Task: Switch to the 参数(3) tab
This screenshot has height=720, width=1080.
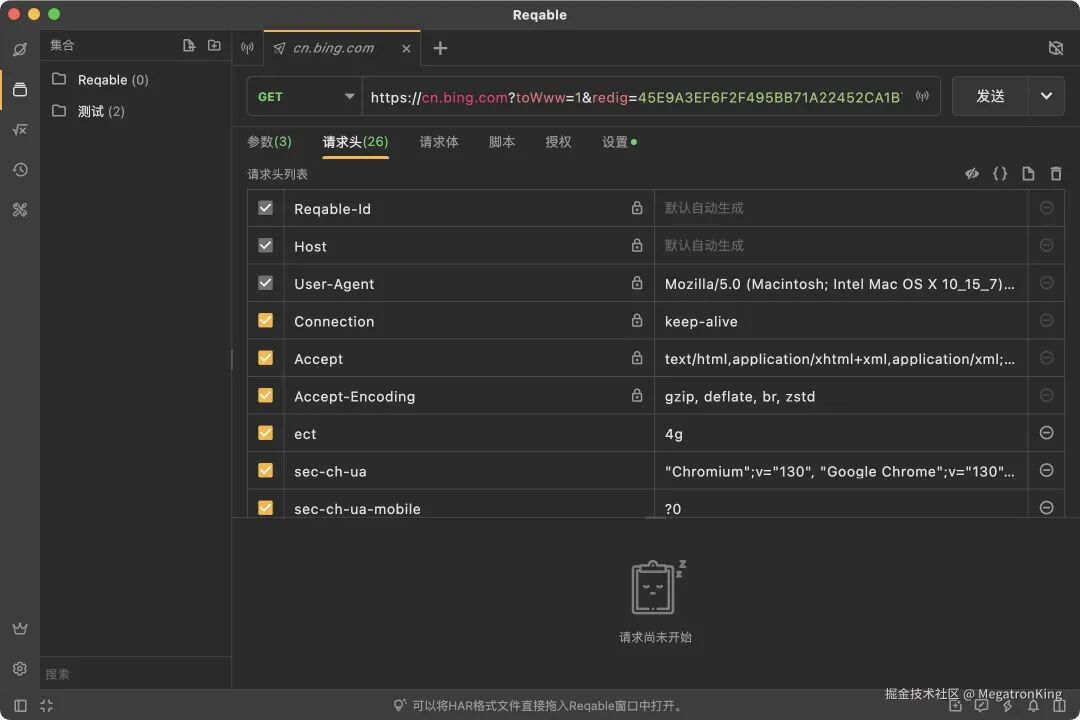Action: coord(268,142)
